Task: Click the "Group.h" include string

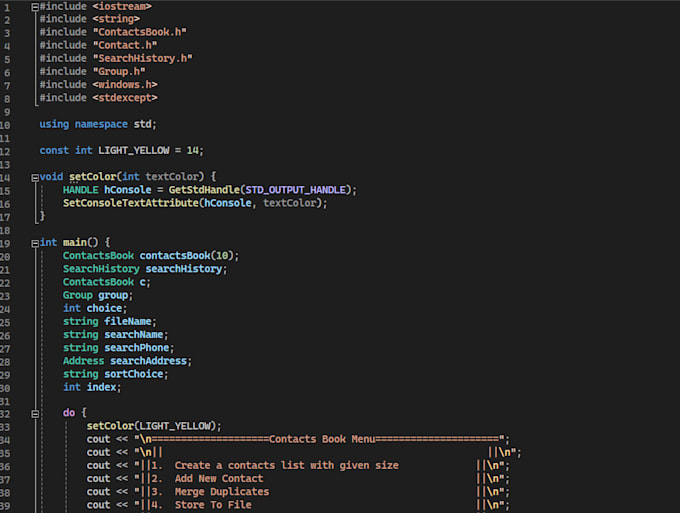Action: [x=119, y=72]
